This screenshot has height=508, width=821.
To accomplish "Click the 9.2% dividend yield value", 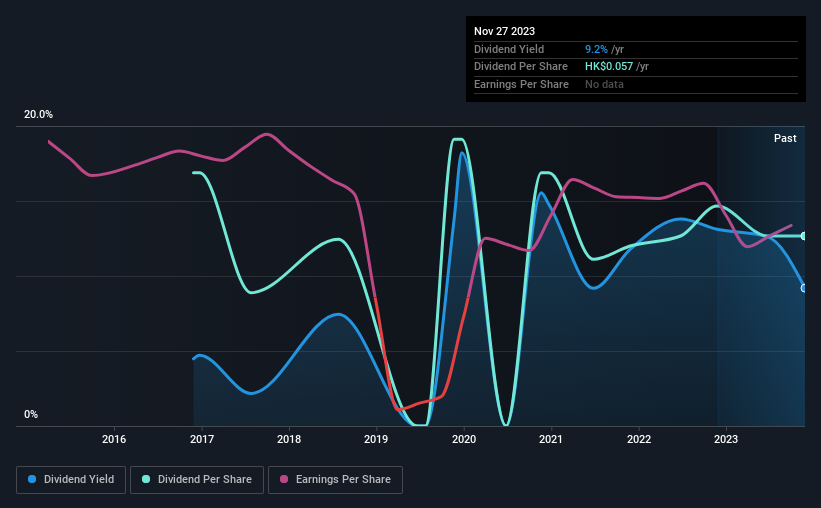I will [596, 49].
